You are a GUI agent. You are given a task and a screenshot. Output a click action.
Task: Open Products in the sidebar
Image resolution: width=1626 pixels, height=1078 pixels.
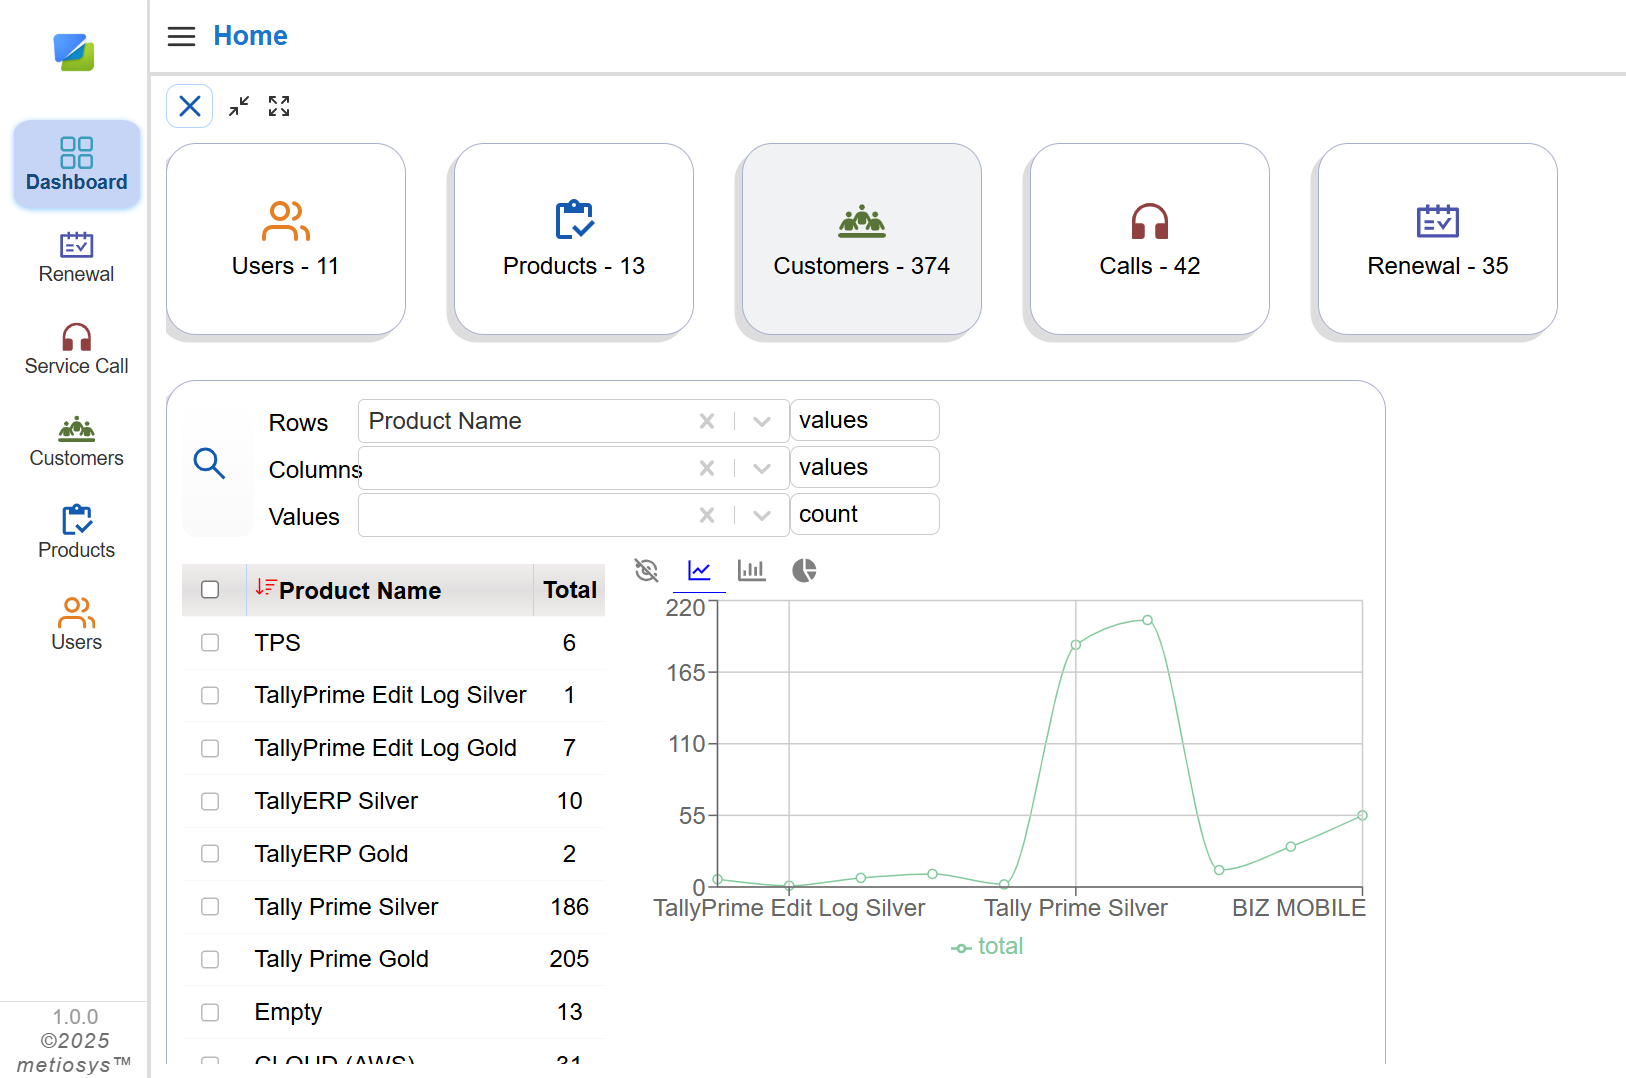coord(76,531)
